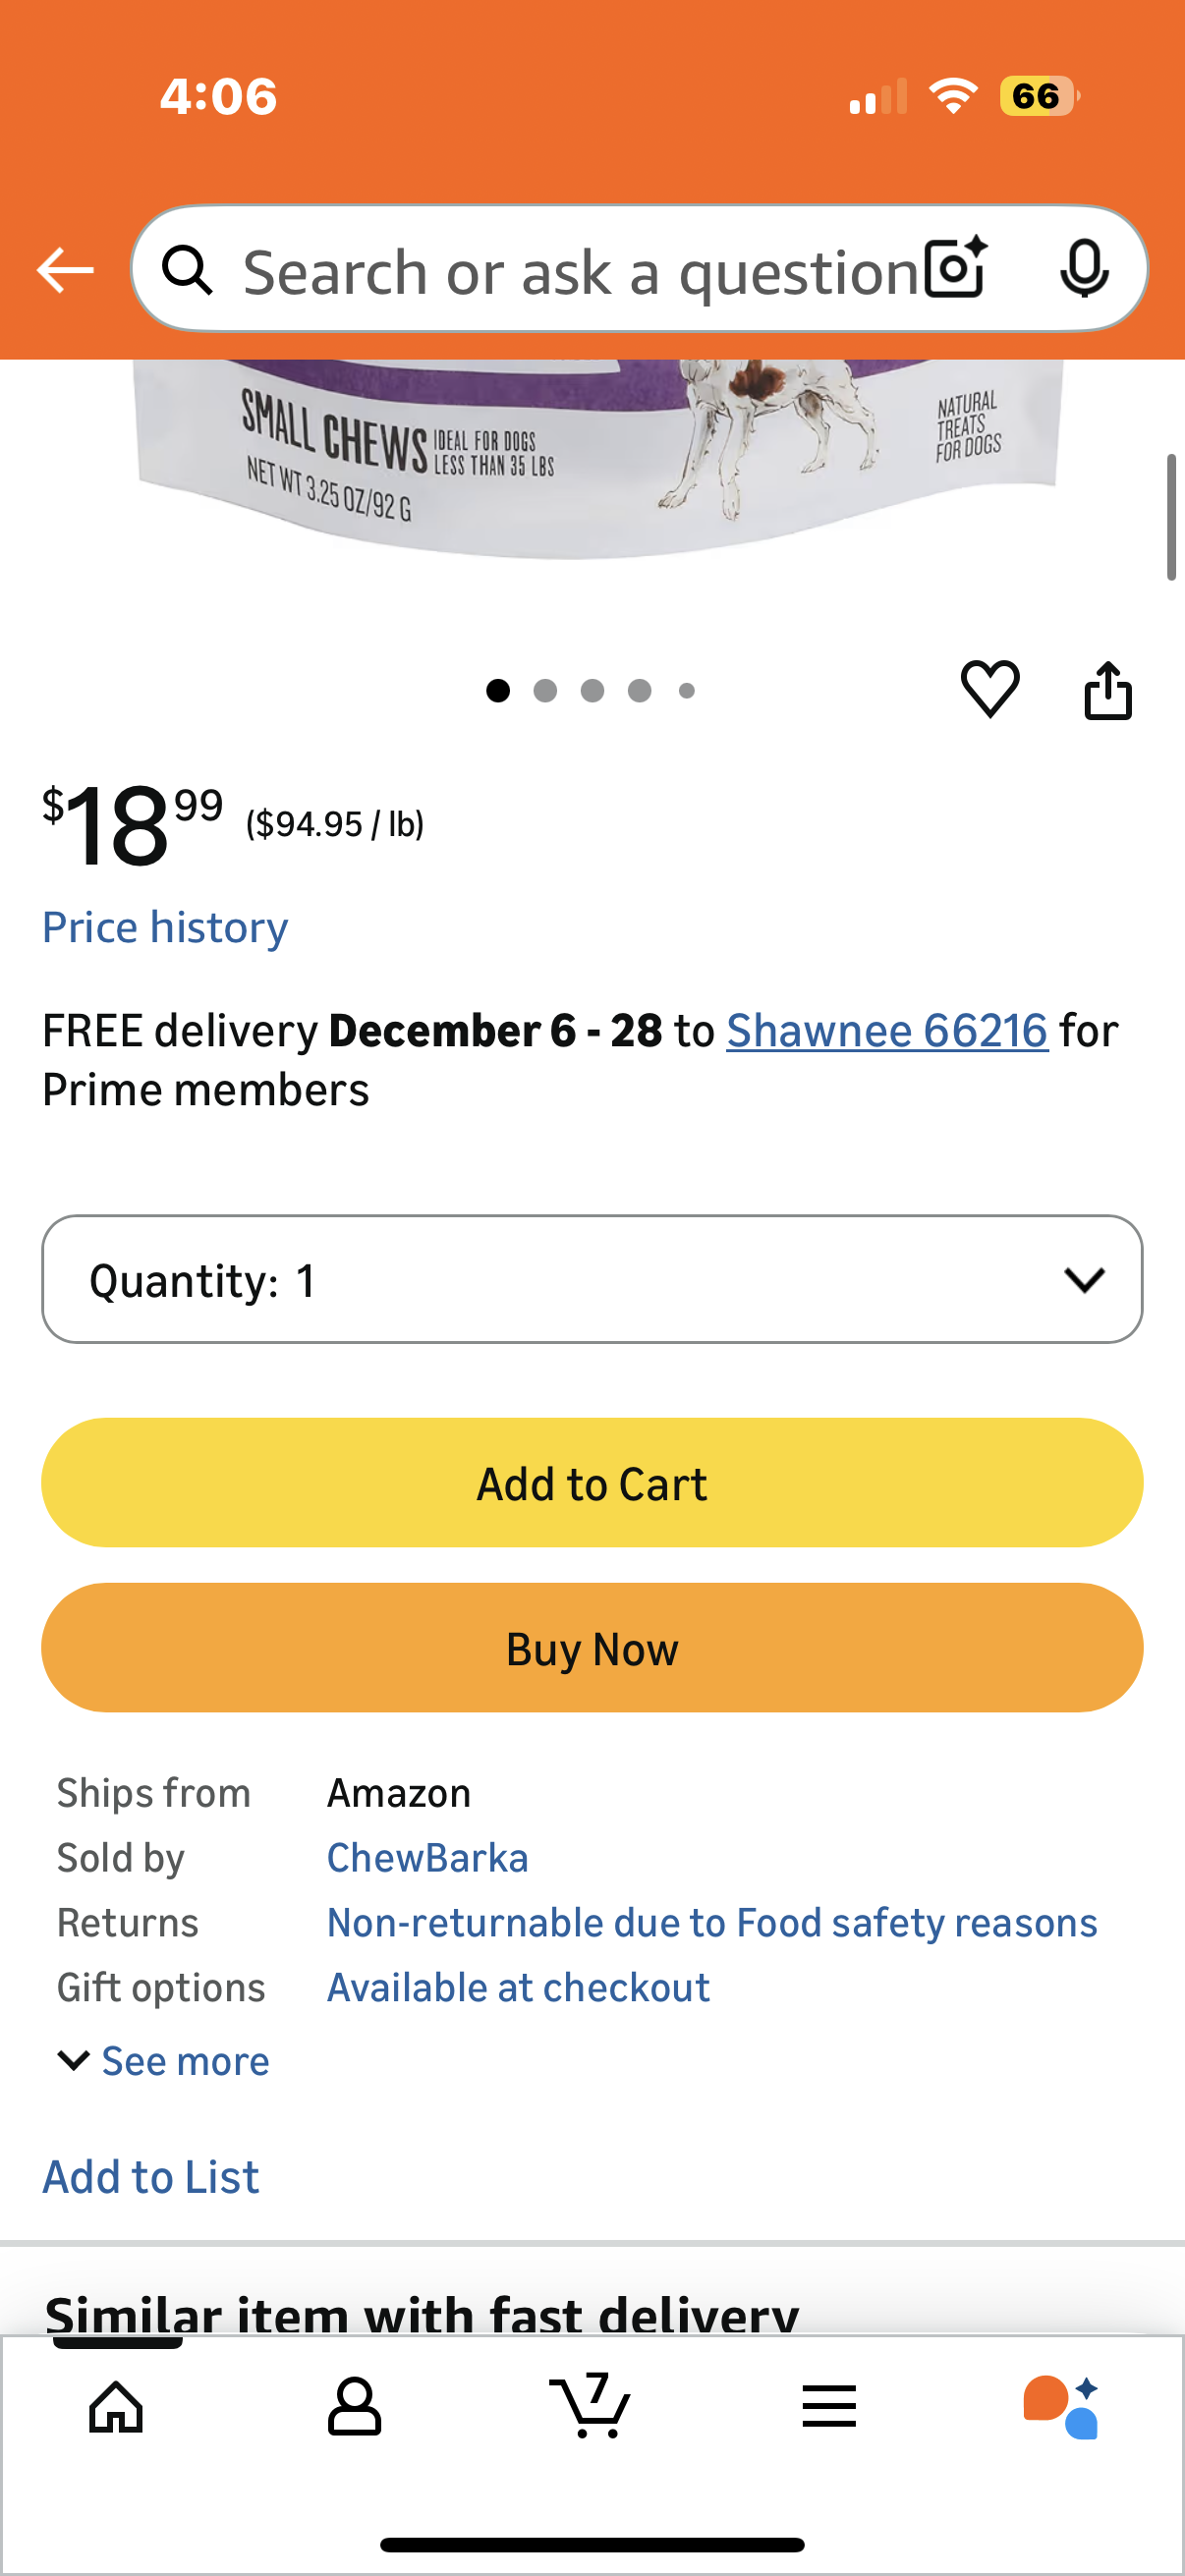
Task: Tap the back arrow icon
Action: (65, 270)
